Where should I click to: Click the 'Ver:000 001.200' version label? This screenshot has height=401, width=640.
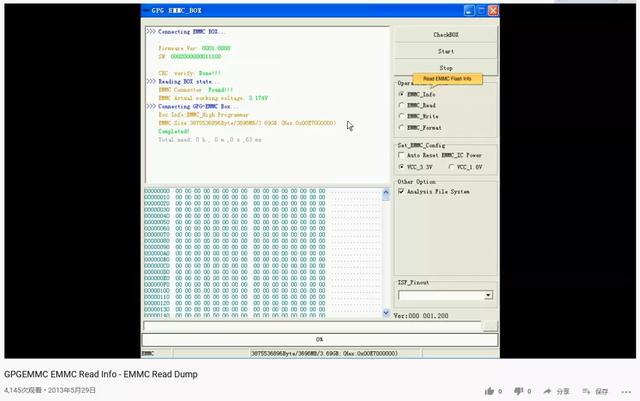421,316
